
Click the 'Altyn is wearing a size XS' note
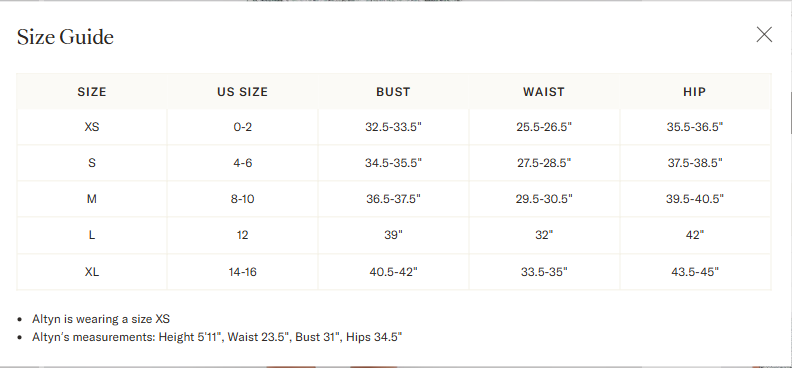101,319
